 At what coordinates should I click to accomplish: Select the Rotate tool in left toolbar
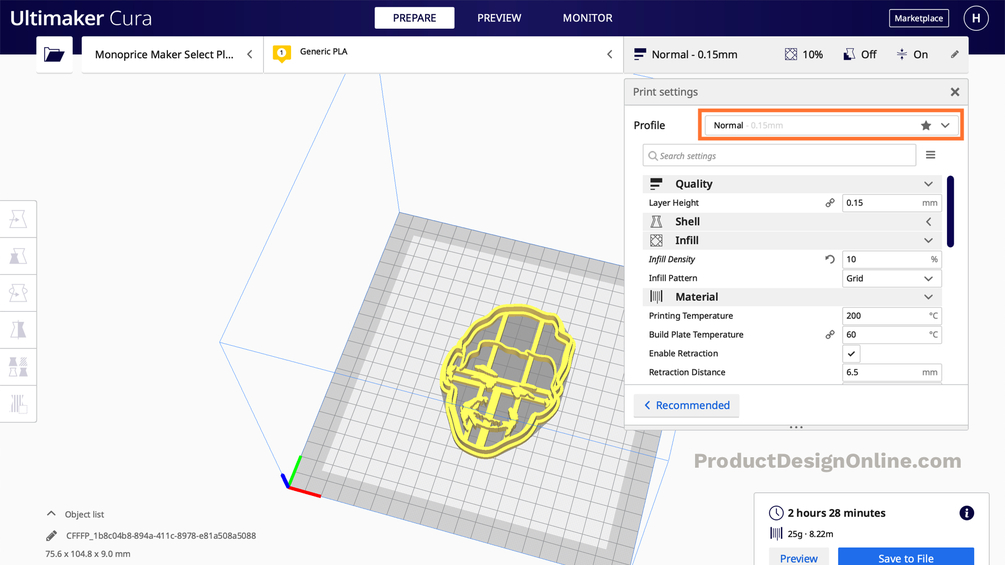[x=18, y=293]
